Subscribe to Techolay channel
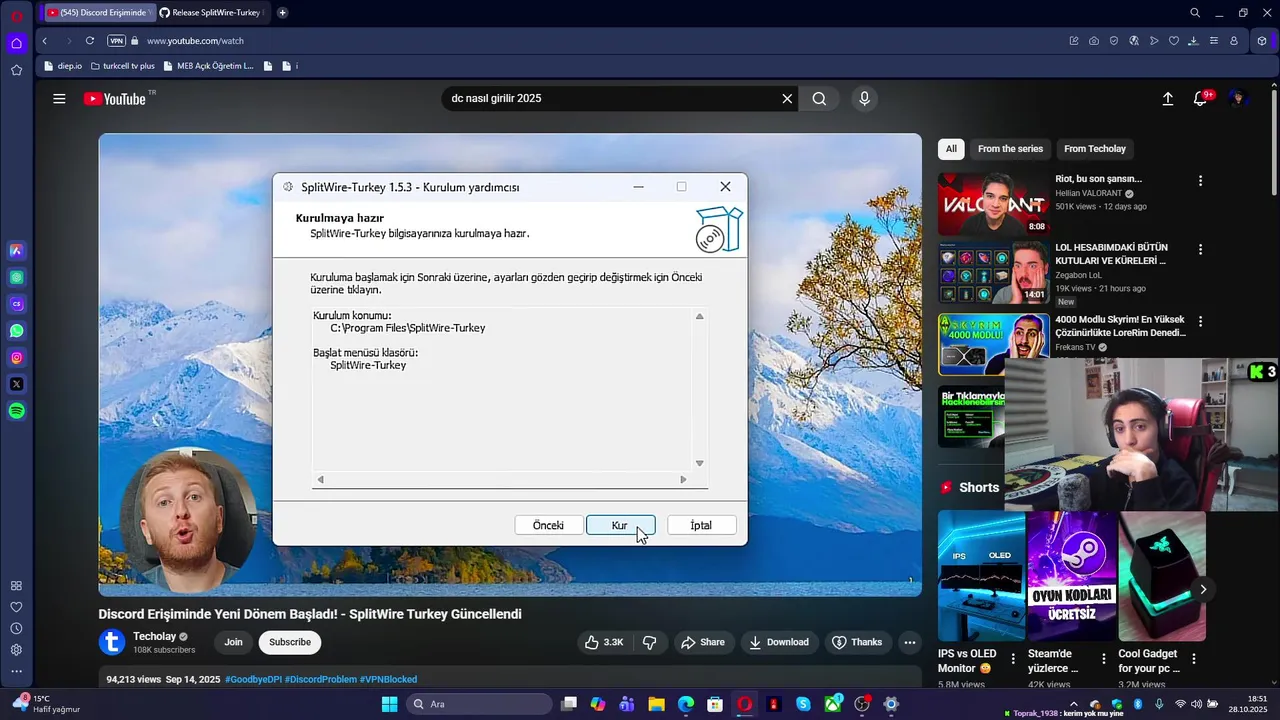 coord(290,642)
